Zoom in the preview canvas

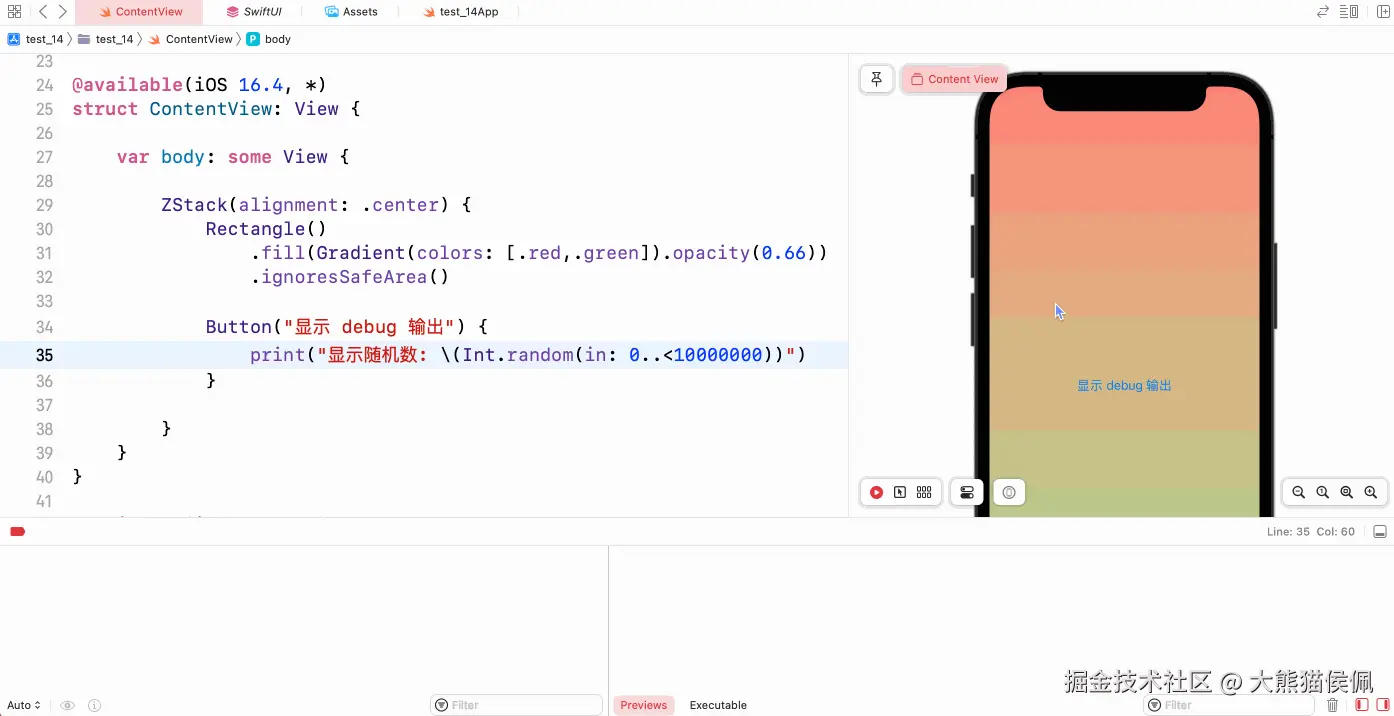coord(1370,492)
